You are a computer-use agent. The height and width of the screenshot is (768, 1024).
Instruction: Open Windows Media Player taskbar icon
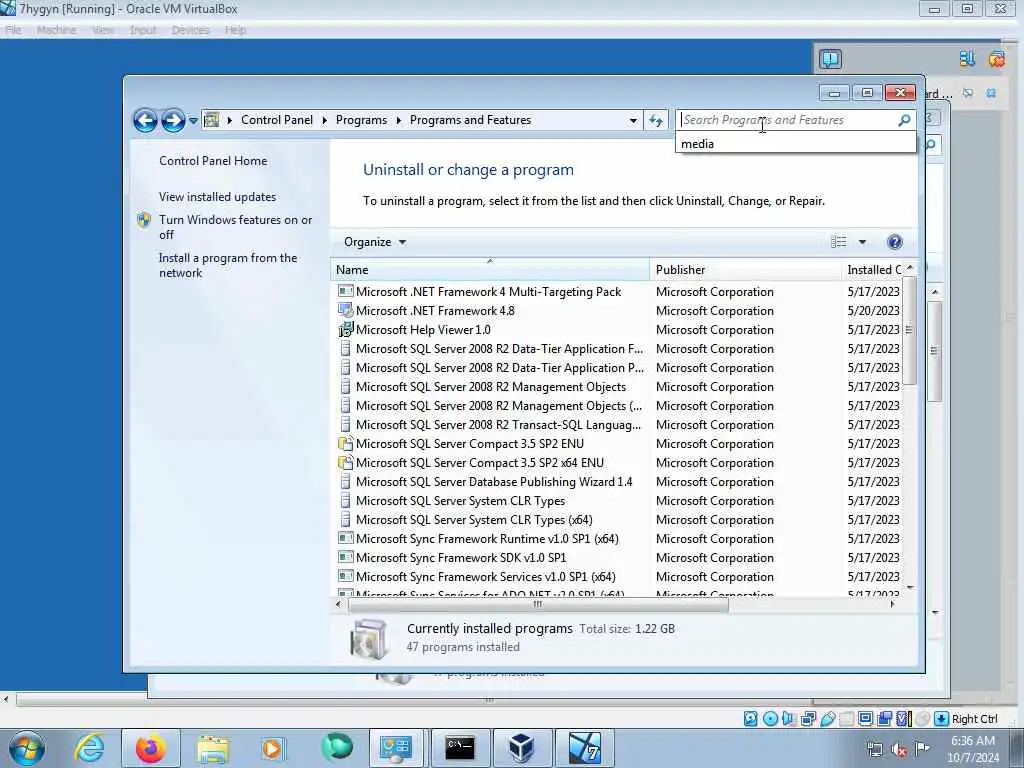[x=273, y=748]
